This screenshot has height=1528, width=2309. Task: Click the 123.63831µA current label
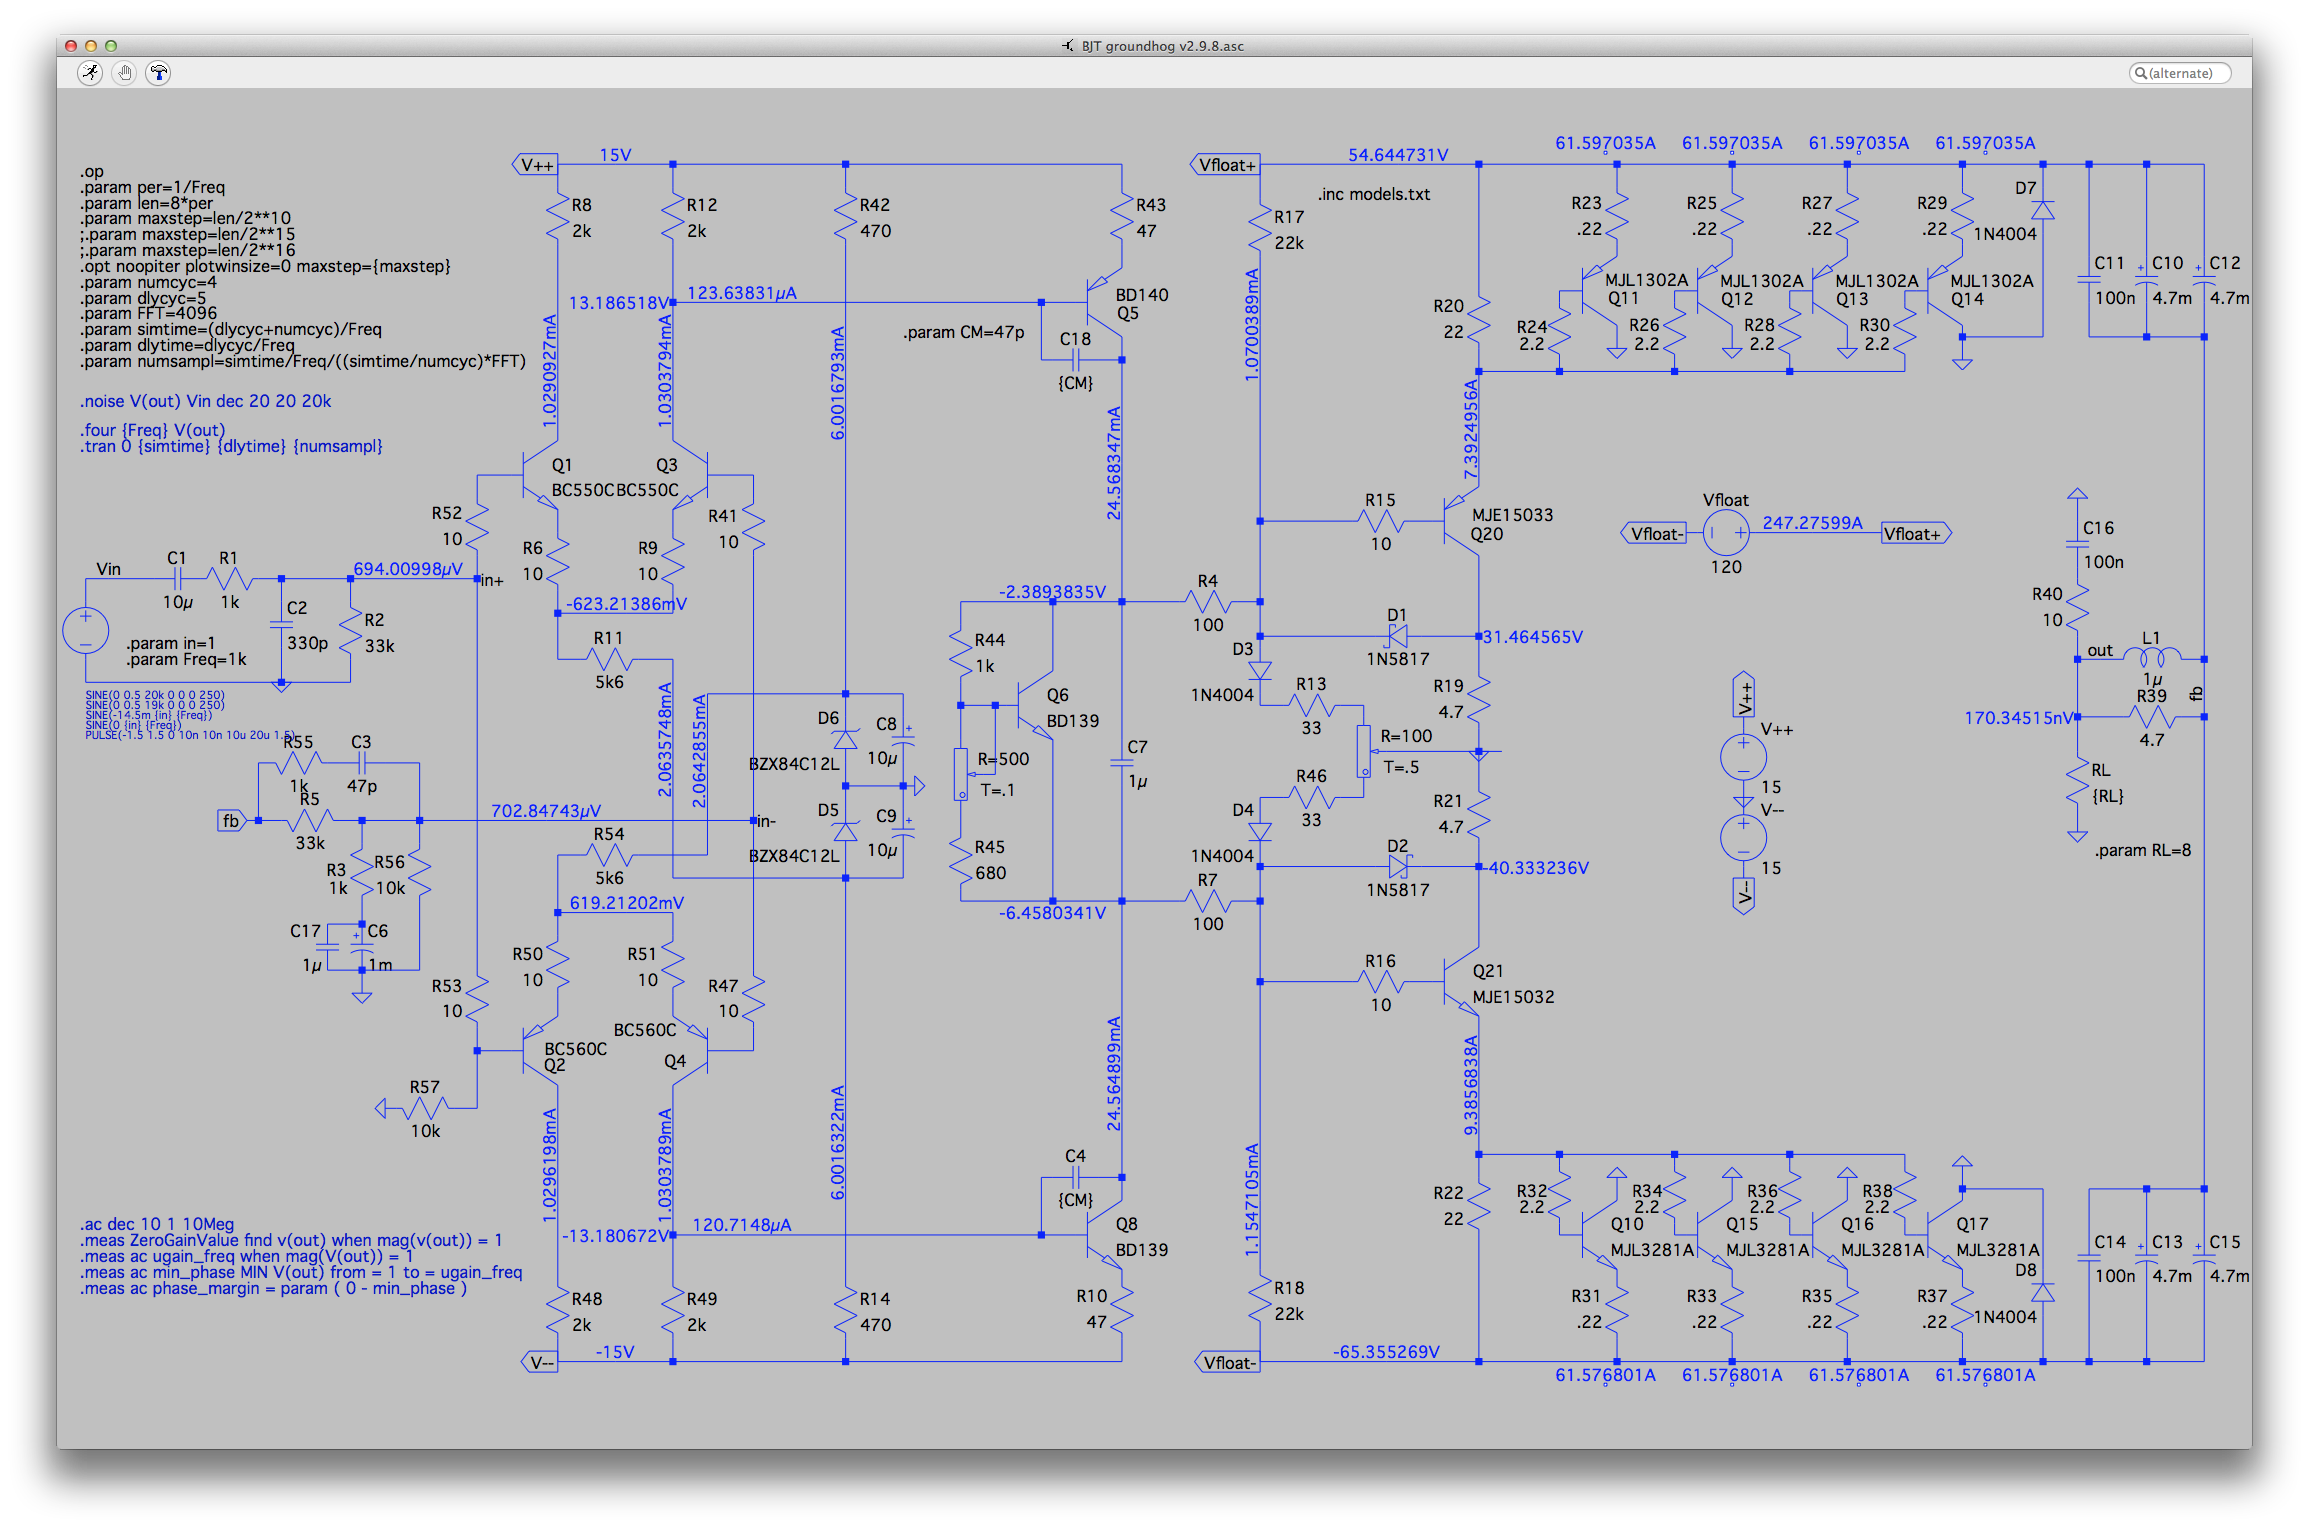click(x=742, y=293)
